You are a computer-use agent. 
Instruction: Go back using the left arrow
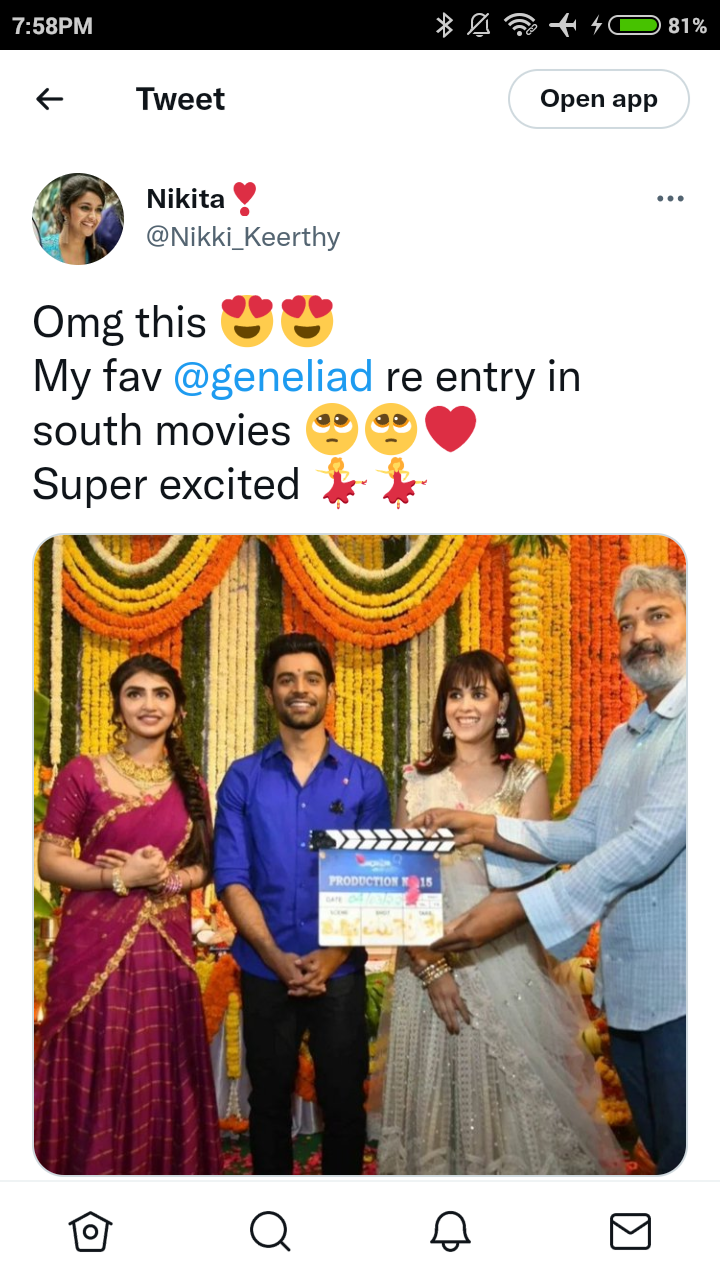pos(49,99)
